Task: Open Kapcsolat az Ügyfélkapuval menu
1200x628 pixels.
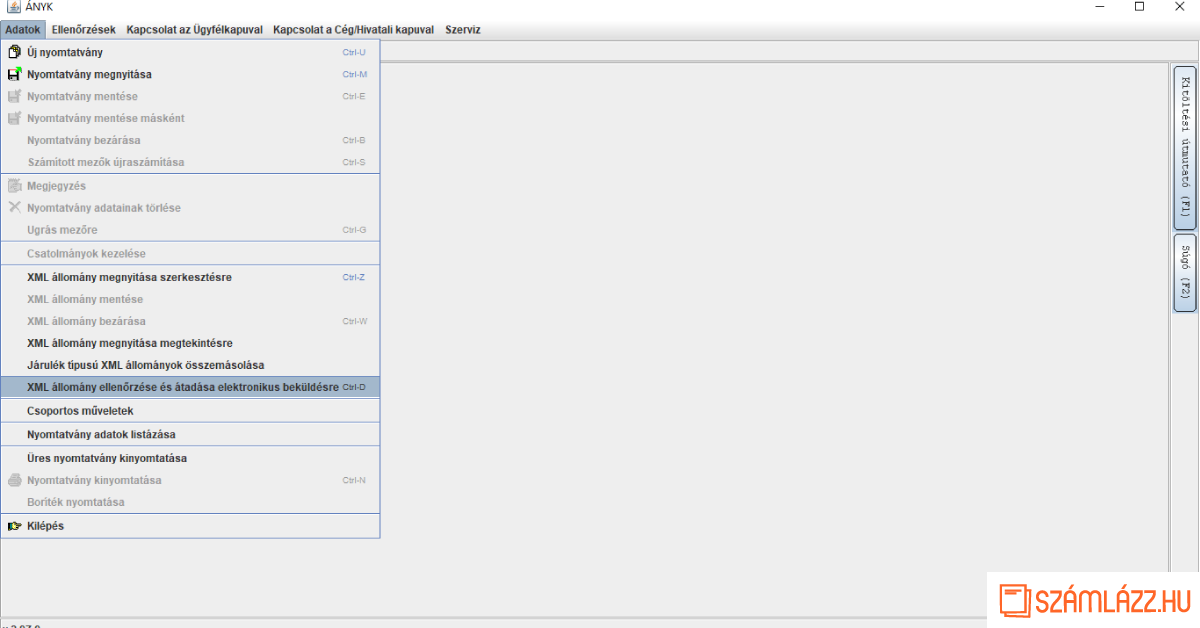Action: (x=194, y=30)
